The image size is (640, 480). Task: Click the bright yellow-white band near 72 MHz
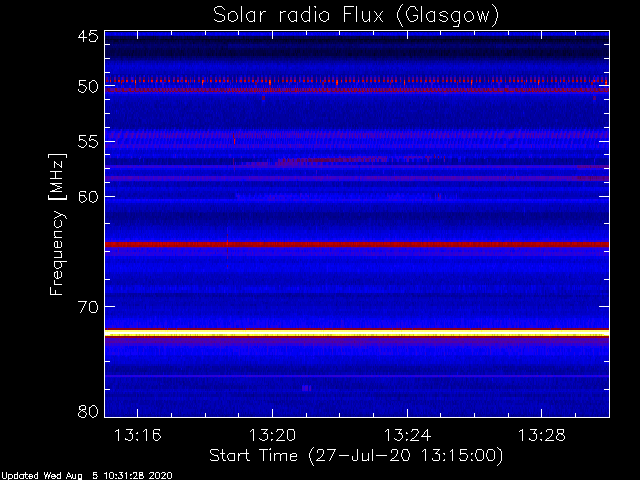[x=357, y=333]
